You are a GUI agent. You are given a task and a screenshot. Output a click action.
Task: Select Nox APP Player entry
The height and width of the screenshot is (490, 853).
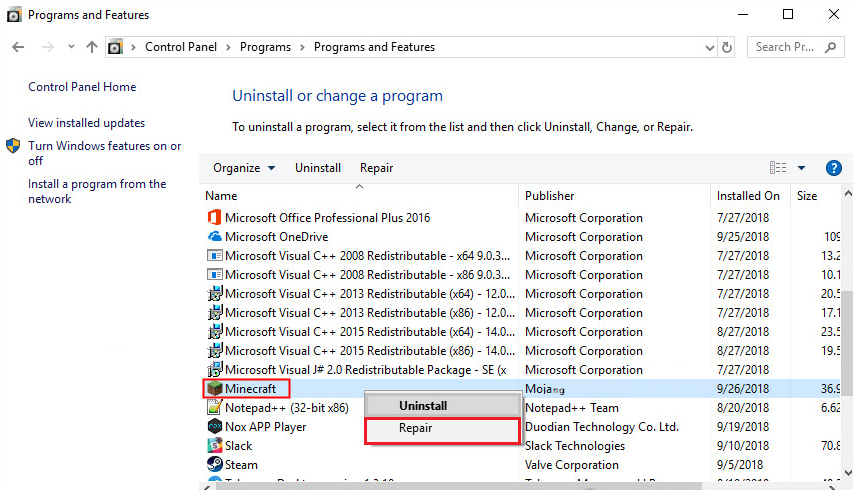[265, 427]
